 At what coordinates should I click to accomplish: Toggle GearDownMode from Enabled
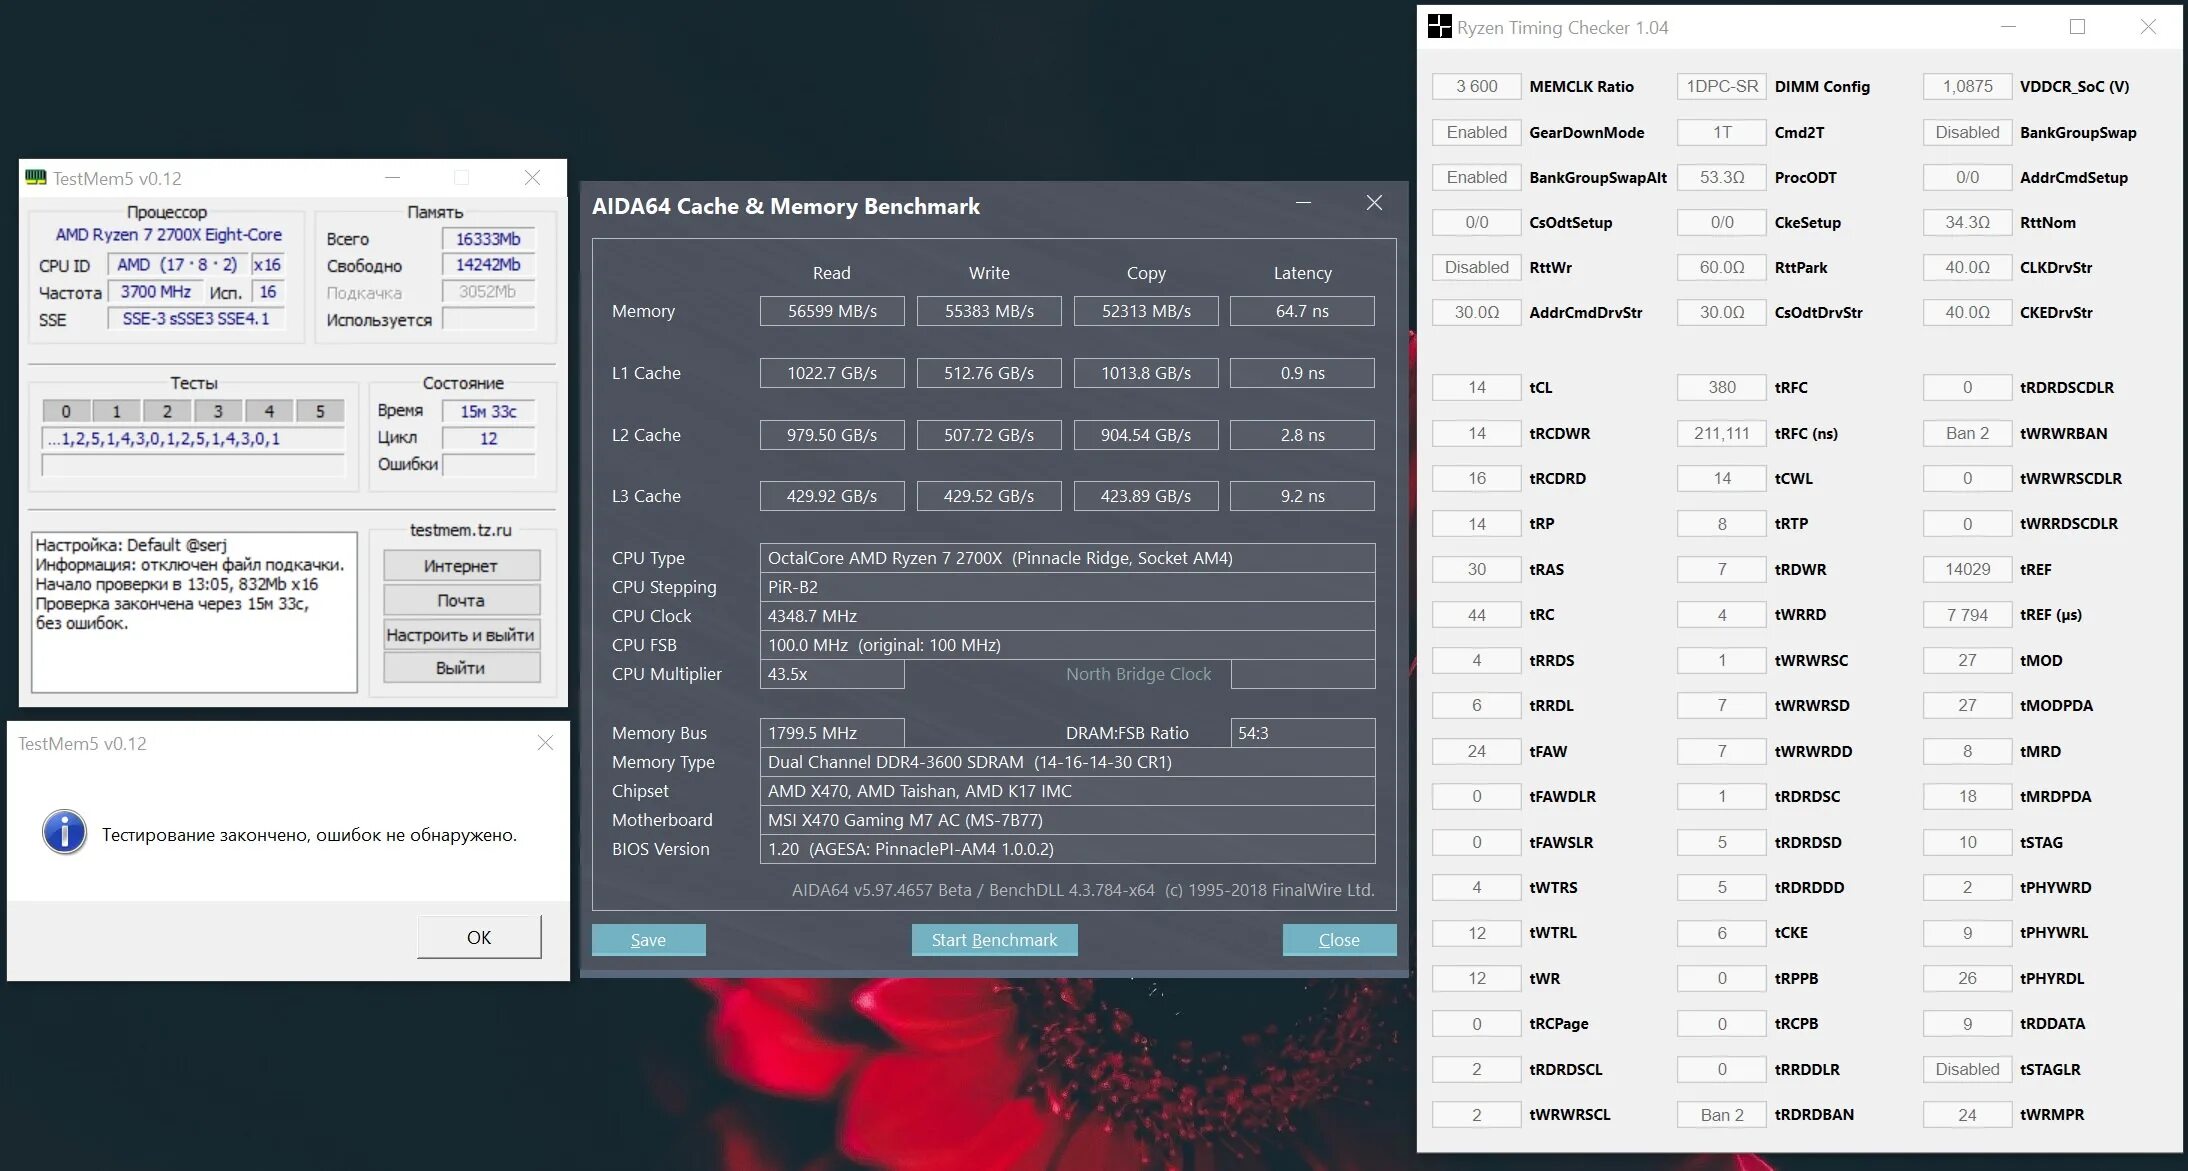1475,132
